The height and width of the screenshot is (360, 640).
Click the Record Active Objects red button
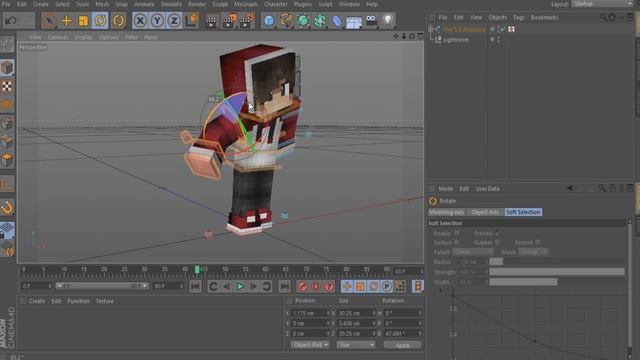(x=302, y=286)
